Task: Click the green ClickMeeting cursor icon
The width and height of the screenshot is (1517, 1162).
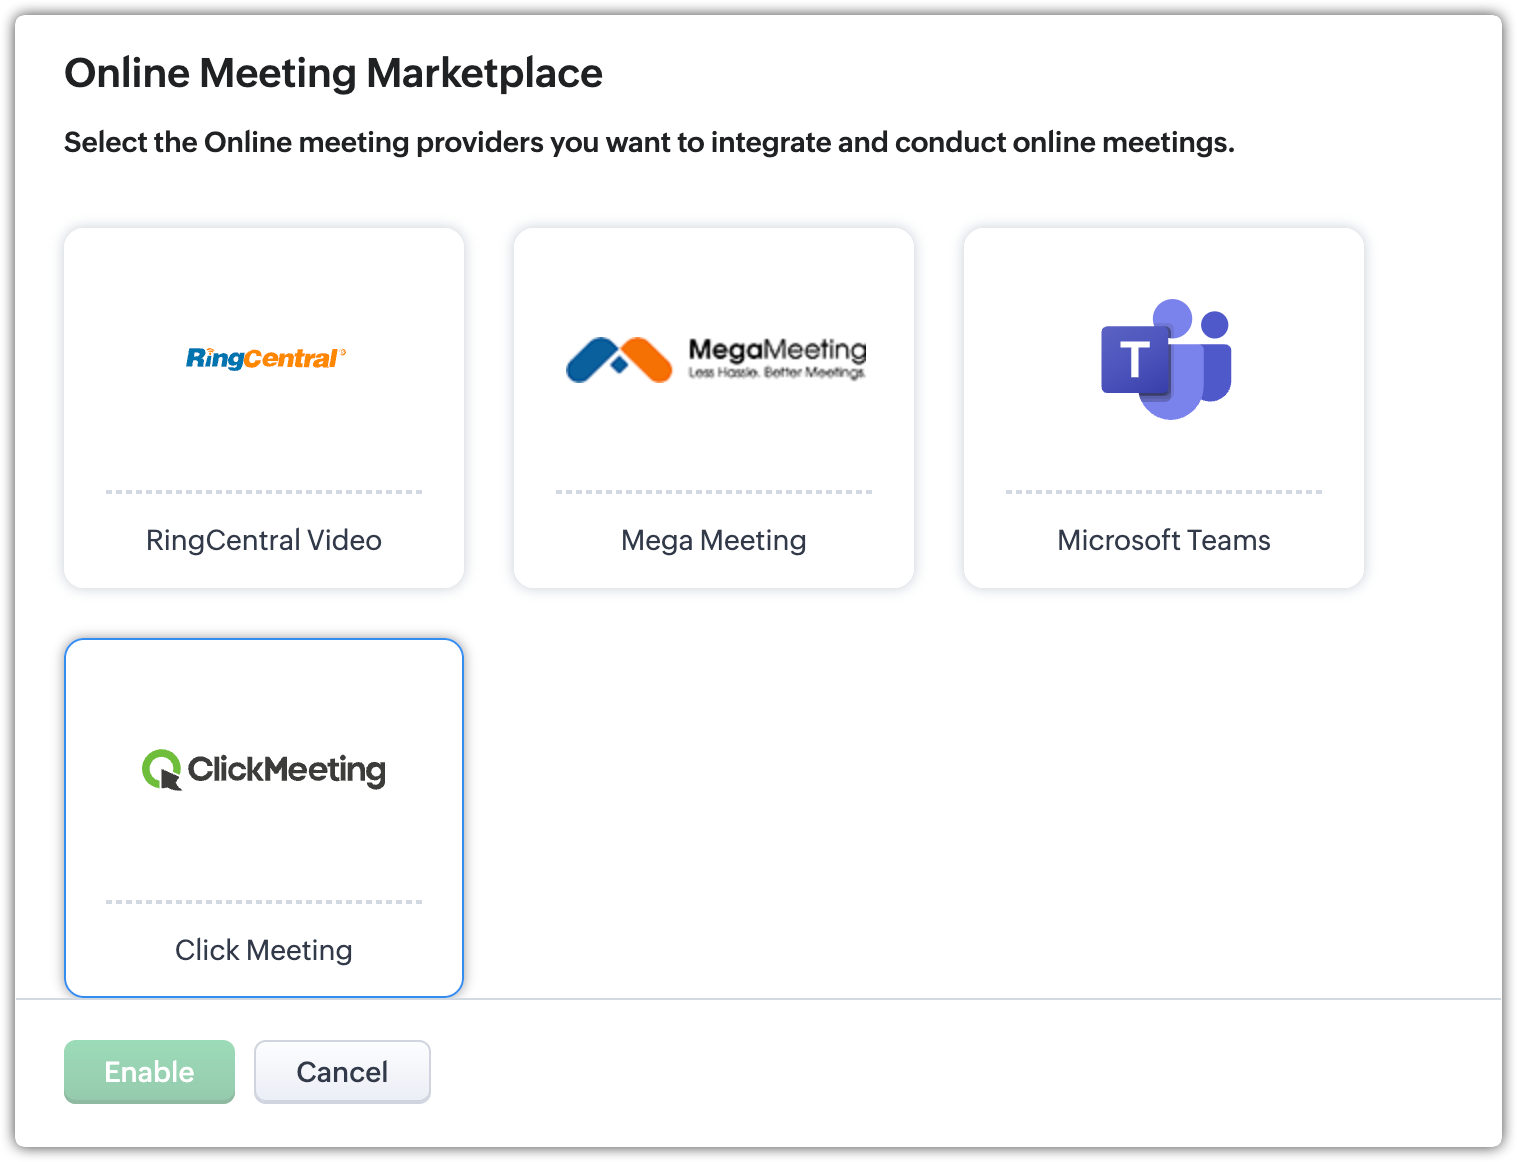Action: pyautogui.click(x=161, y=769)
